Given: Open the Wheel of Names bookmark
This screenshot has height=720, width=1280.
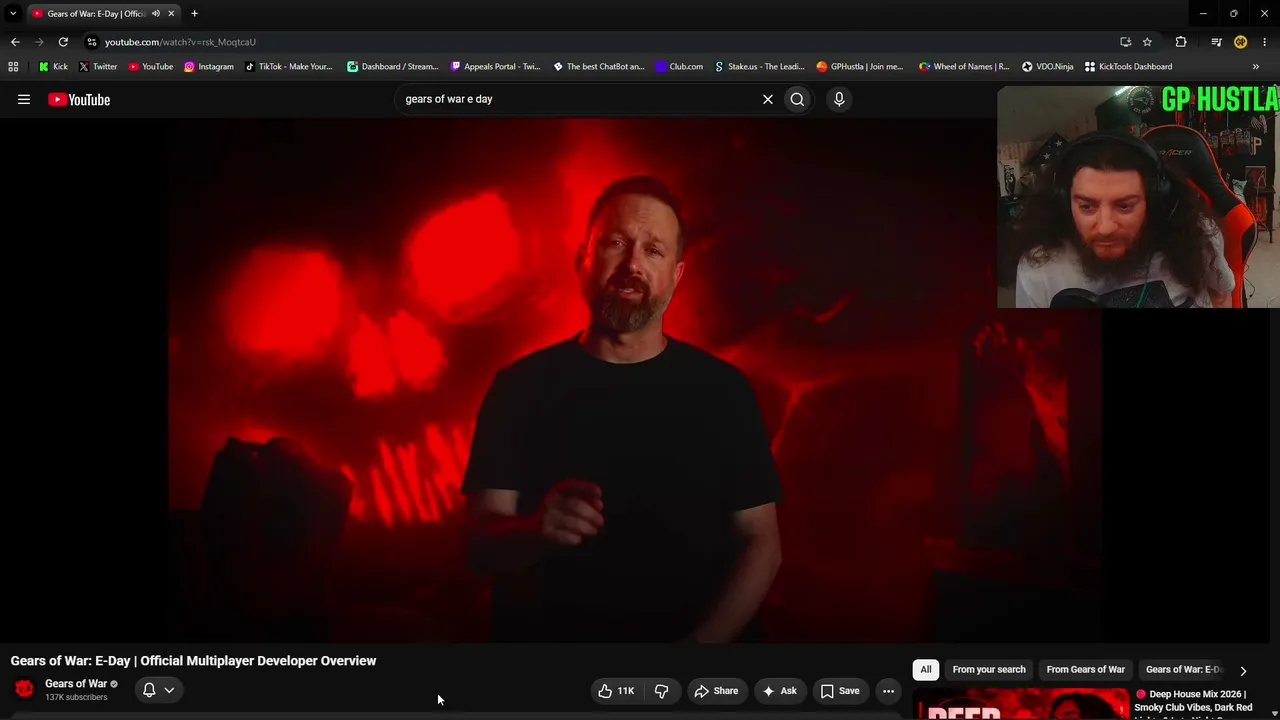Looking at the screenshot, I should click(x=964, y=67).
